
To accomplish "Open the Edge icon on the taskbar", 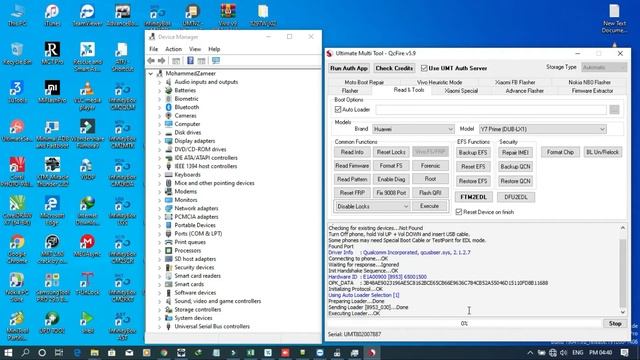I will tap(77, 353).
